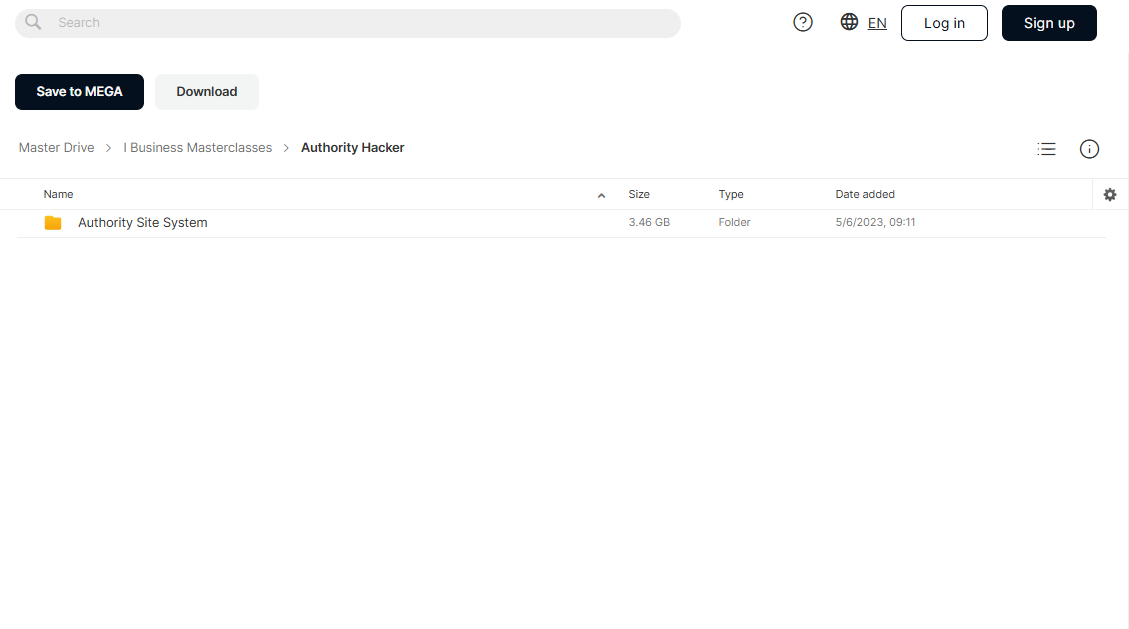The width and height of the screenshot is (1129, 629).
Task: Click the search magnifier icon
Action: (x=33, y=22)
